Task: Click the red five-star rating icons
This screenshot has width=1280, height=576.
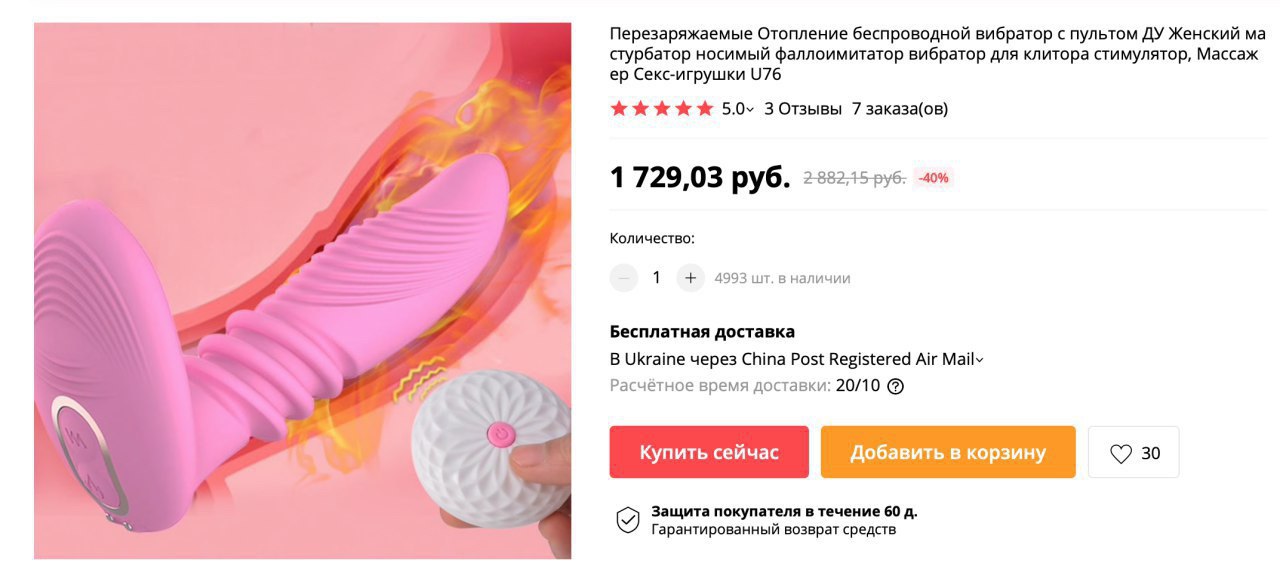Action: click(662, 109)
